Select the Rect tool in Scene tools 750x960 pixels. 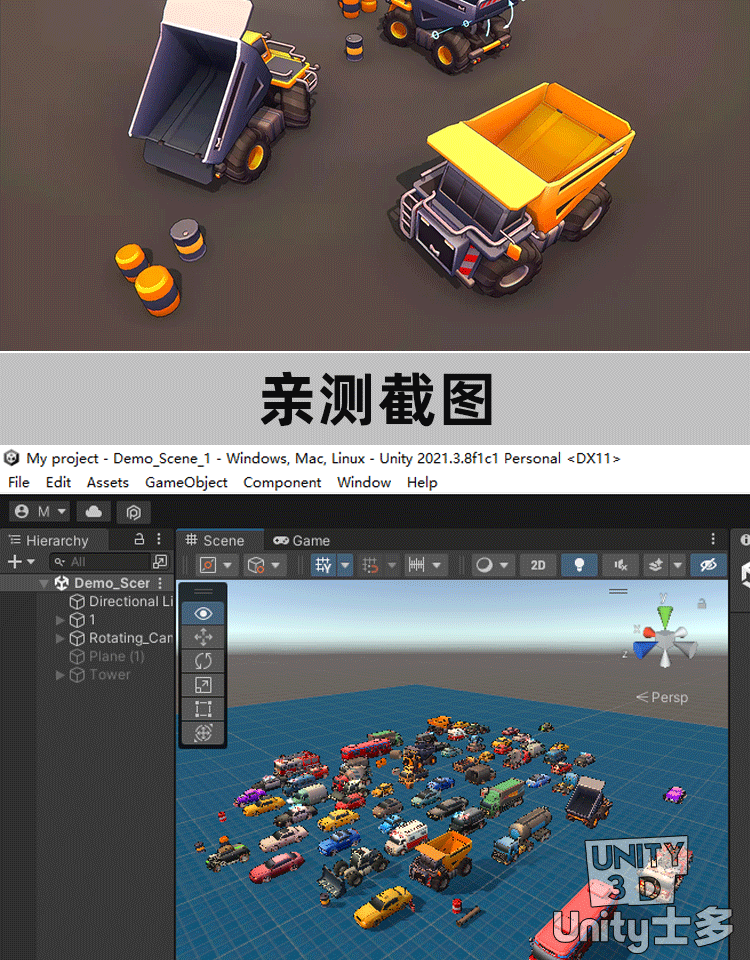pos(203,709)
